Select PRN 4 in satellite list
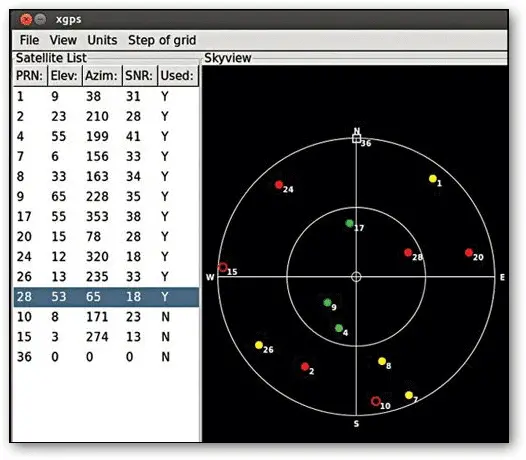 tap(106, 137)
